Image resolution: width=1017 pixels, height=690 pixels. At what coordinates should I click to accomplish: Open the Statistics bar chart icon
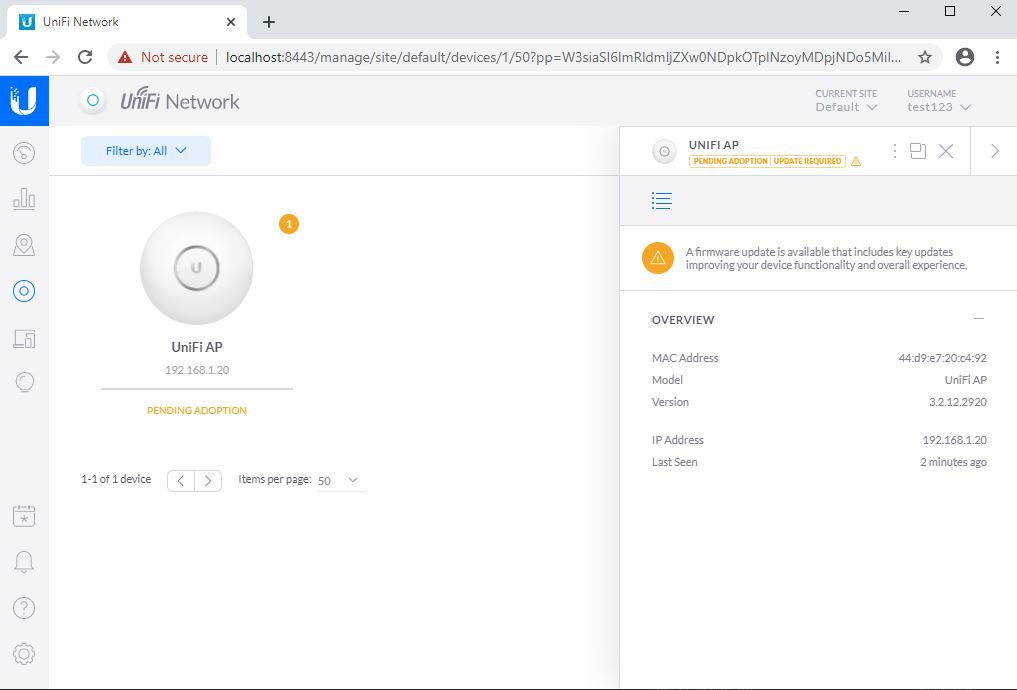tap(24, 198)
